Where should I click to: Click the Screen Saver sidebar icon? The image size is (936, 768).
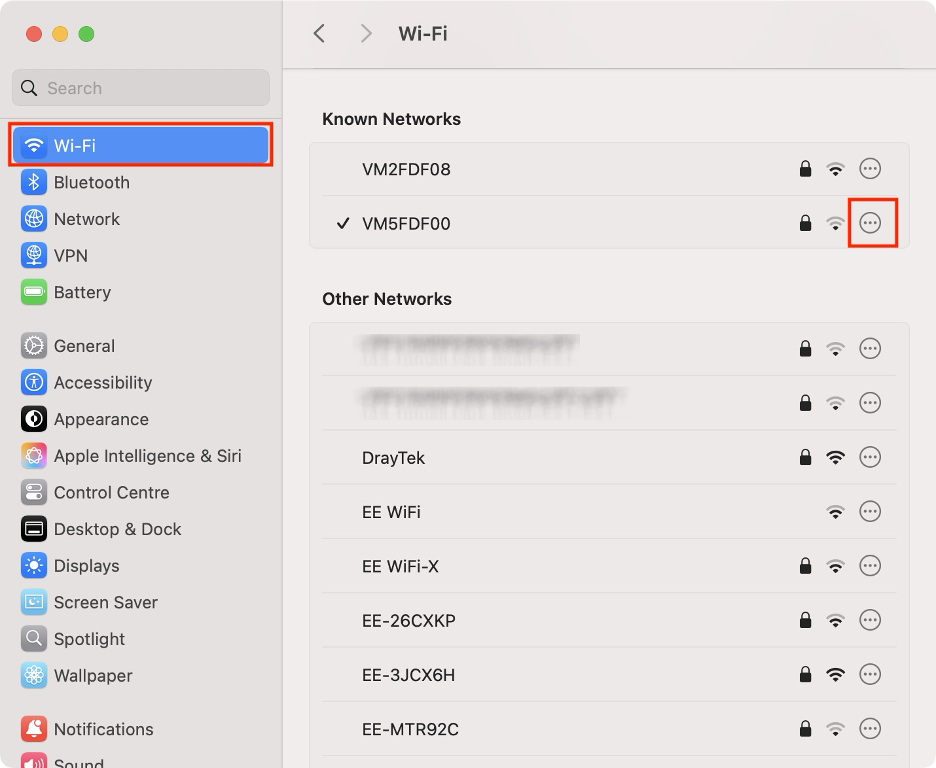point(33,602)
